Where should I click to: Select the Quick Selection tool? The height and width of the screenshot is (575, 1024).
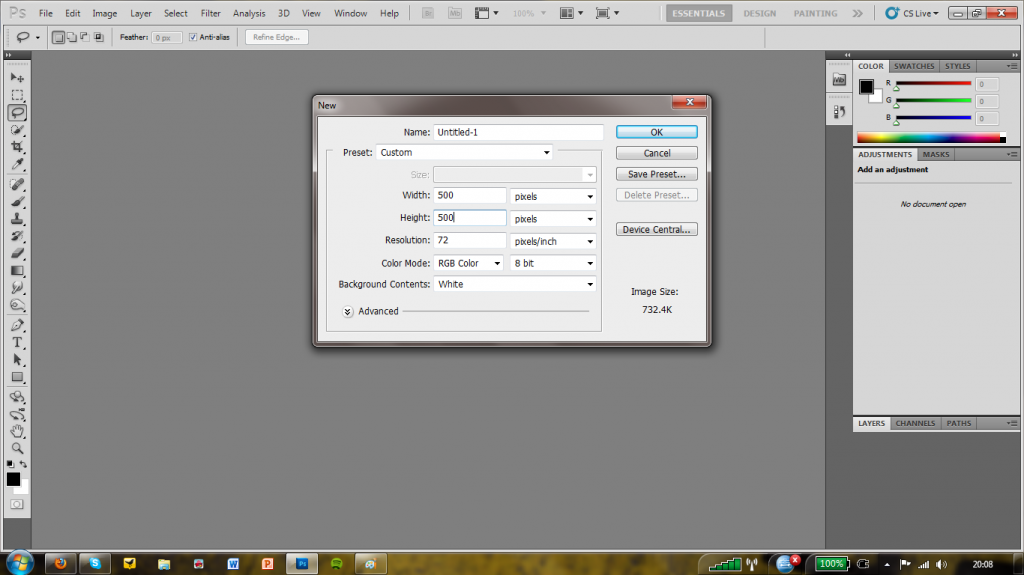click(17, 129)
